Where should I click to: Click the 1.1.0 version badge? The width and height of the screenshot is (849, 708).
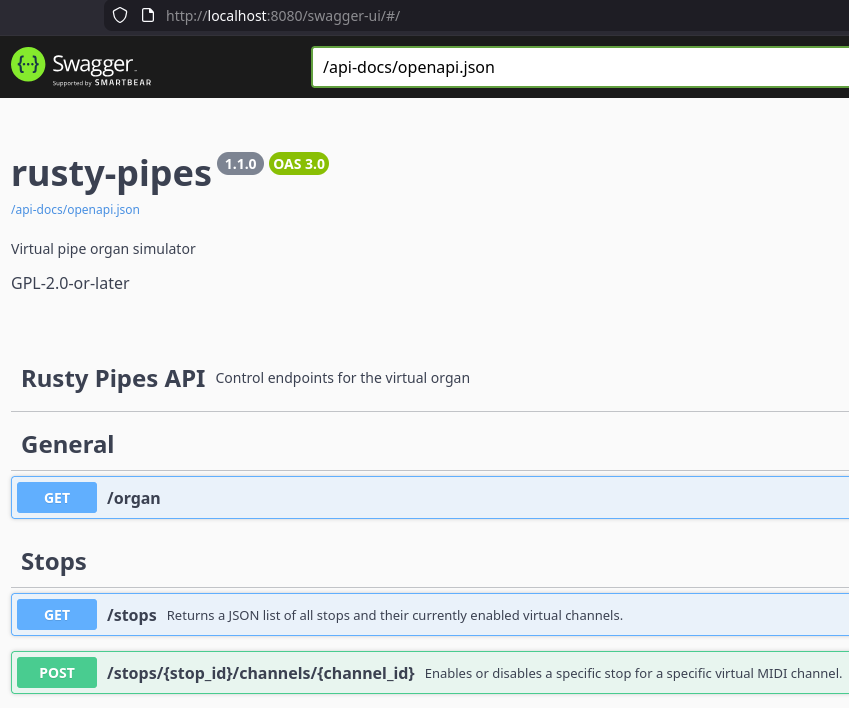coord(241,164)
